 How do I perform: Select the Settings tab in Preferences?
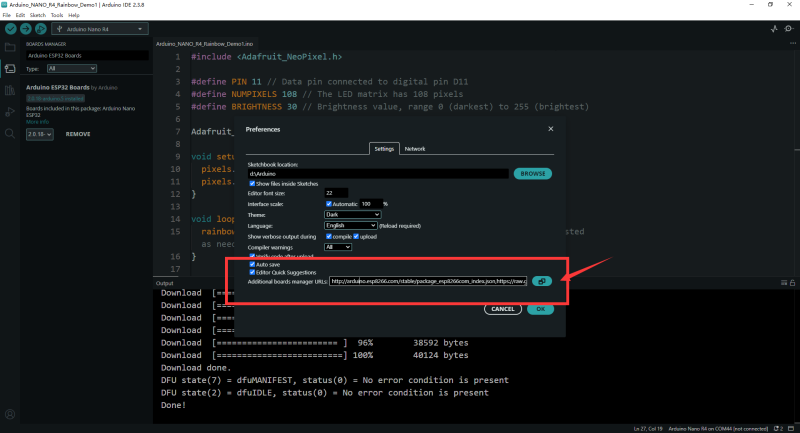click(384, 149)
